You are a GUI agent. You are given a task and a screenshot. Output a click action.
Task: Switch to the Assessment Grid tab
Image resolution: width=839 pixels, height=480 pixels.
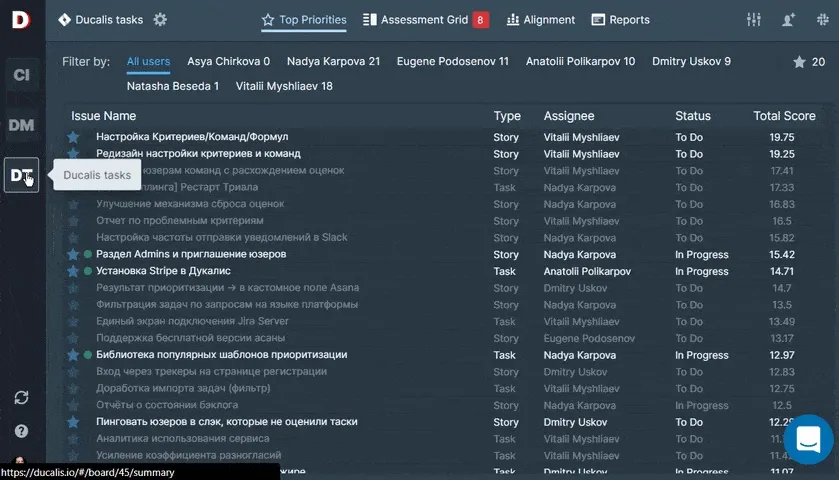[x=424, y=20]
